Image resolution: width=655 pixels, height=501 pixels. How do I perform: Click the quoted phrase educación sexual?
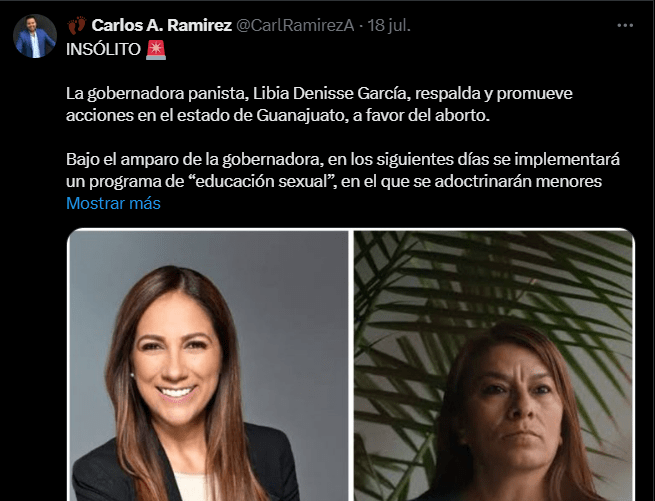[x=262, y=181]
